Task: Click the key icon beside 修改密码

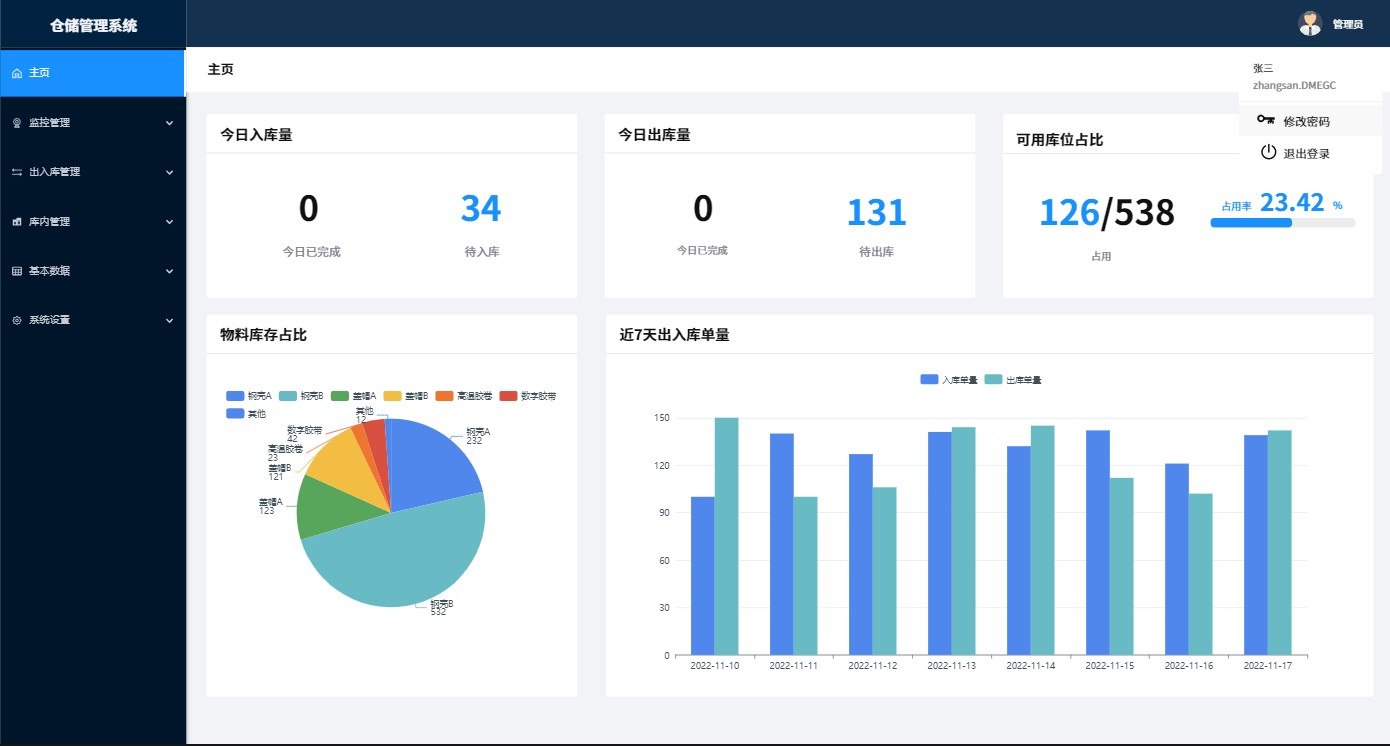Action: (1266, 121)
